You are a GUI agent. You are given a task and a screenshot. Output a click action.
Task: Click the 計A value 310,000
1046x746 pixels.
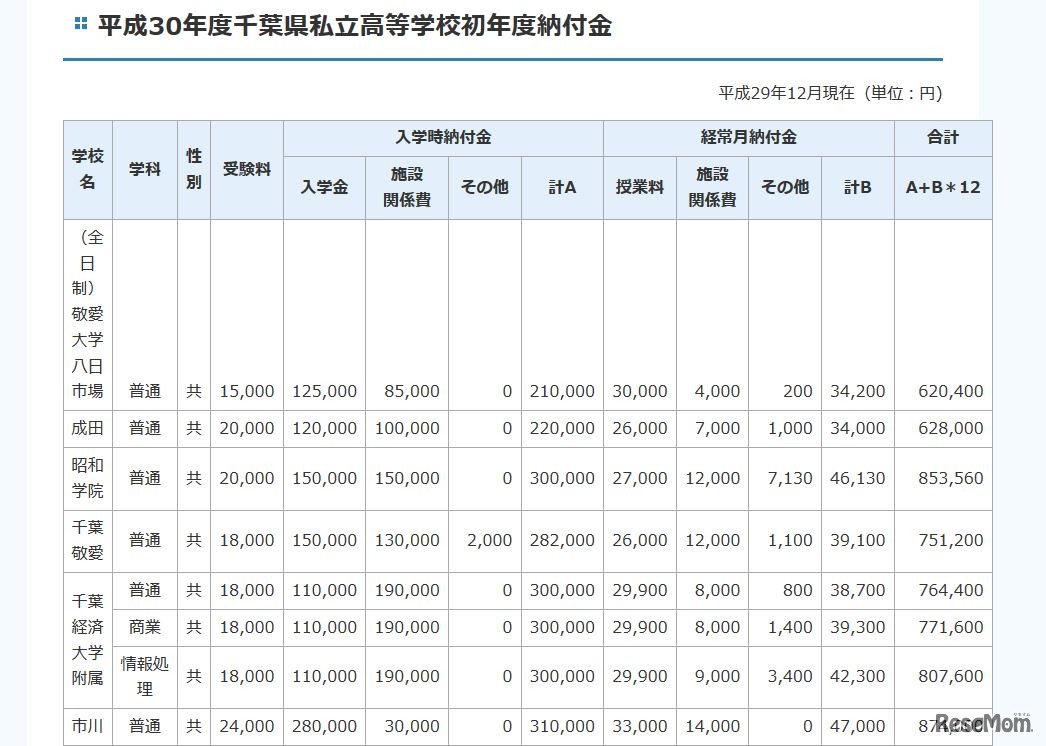[x=562, y=726]
